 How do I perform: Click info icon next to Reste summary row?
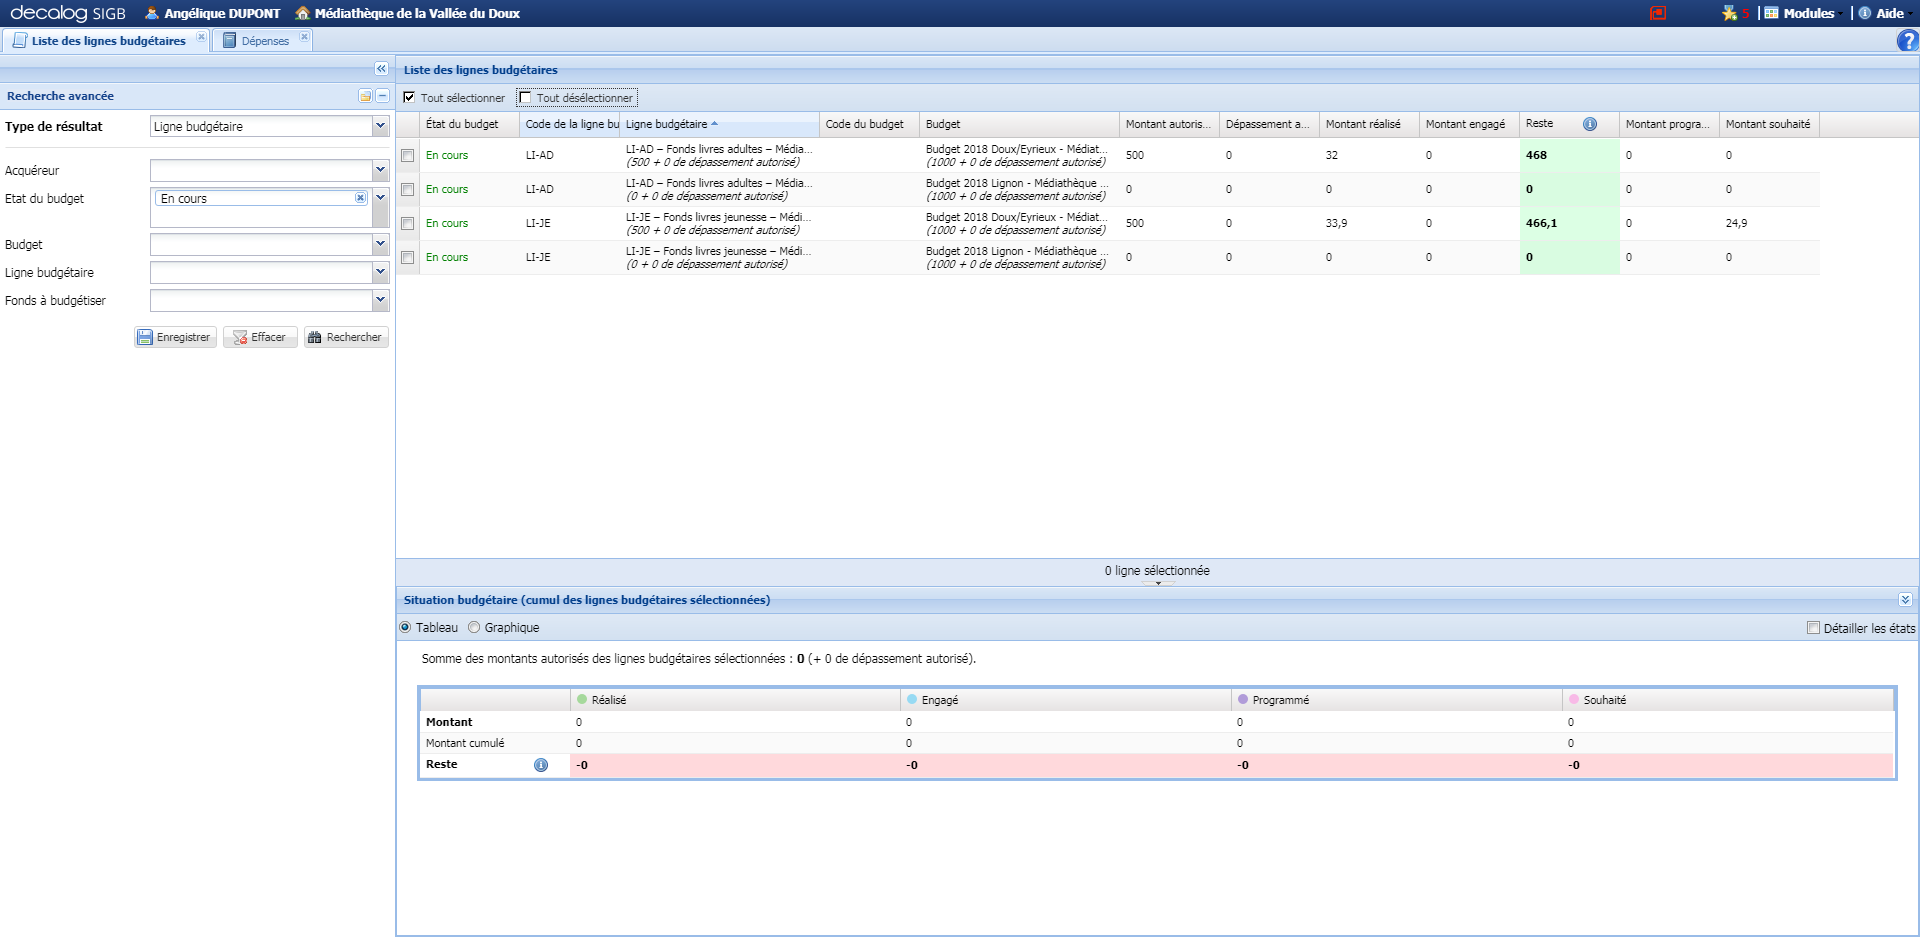pyautogui.click(x=541, y=765)
